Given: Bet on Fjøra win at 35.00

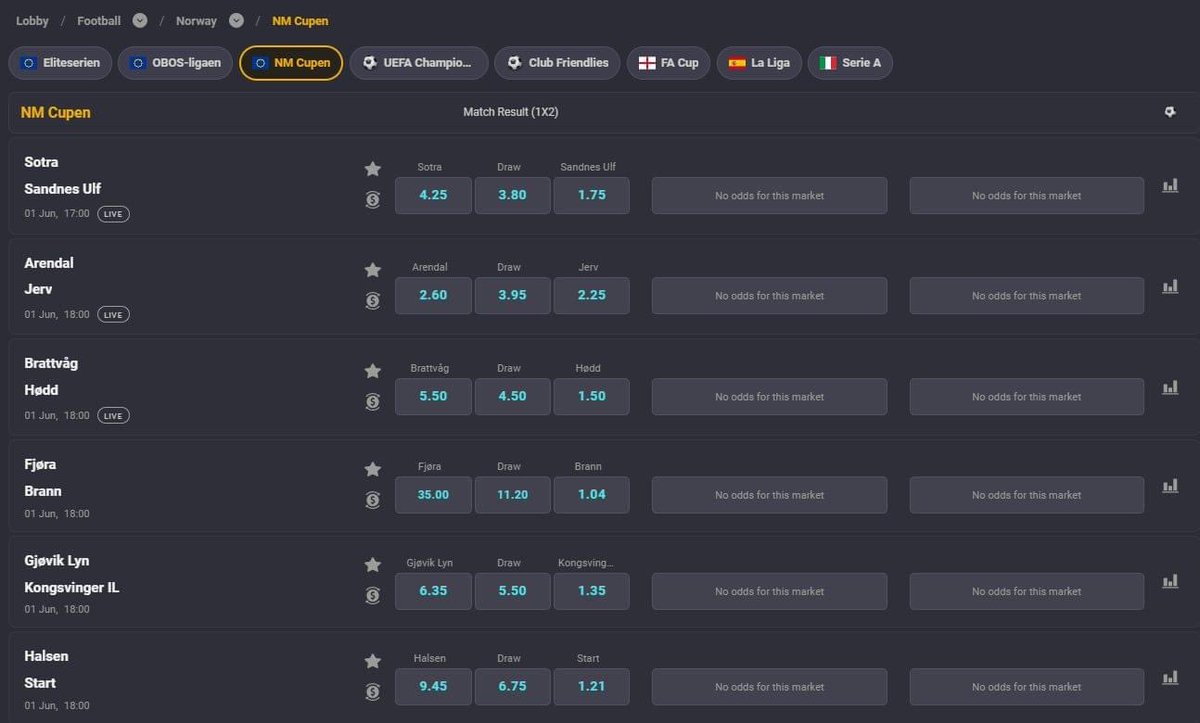Looking at the screenshot, I should click(x=433, y=495).
